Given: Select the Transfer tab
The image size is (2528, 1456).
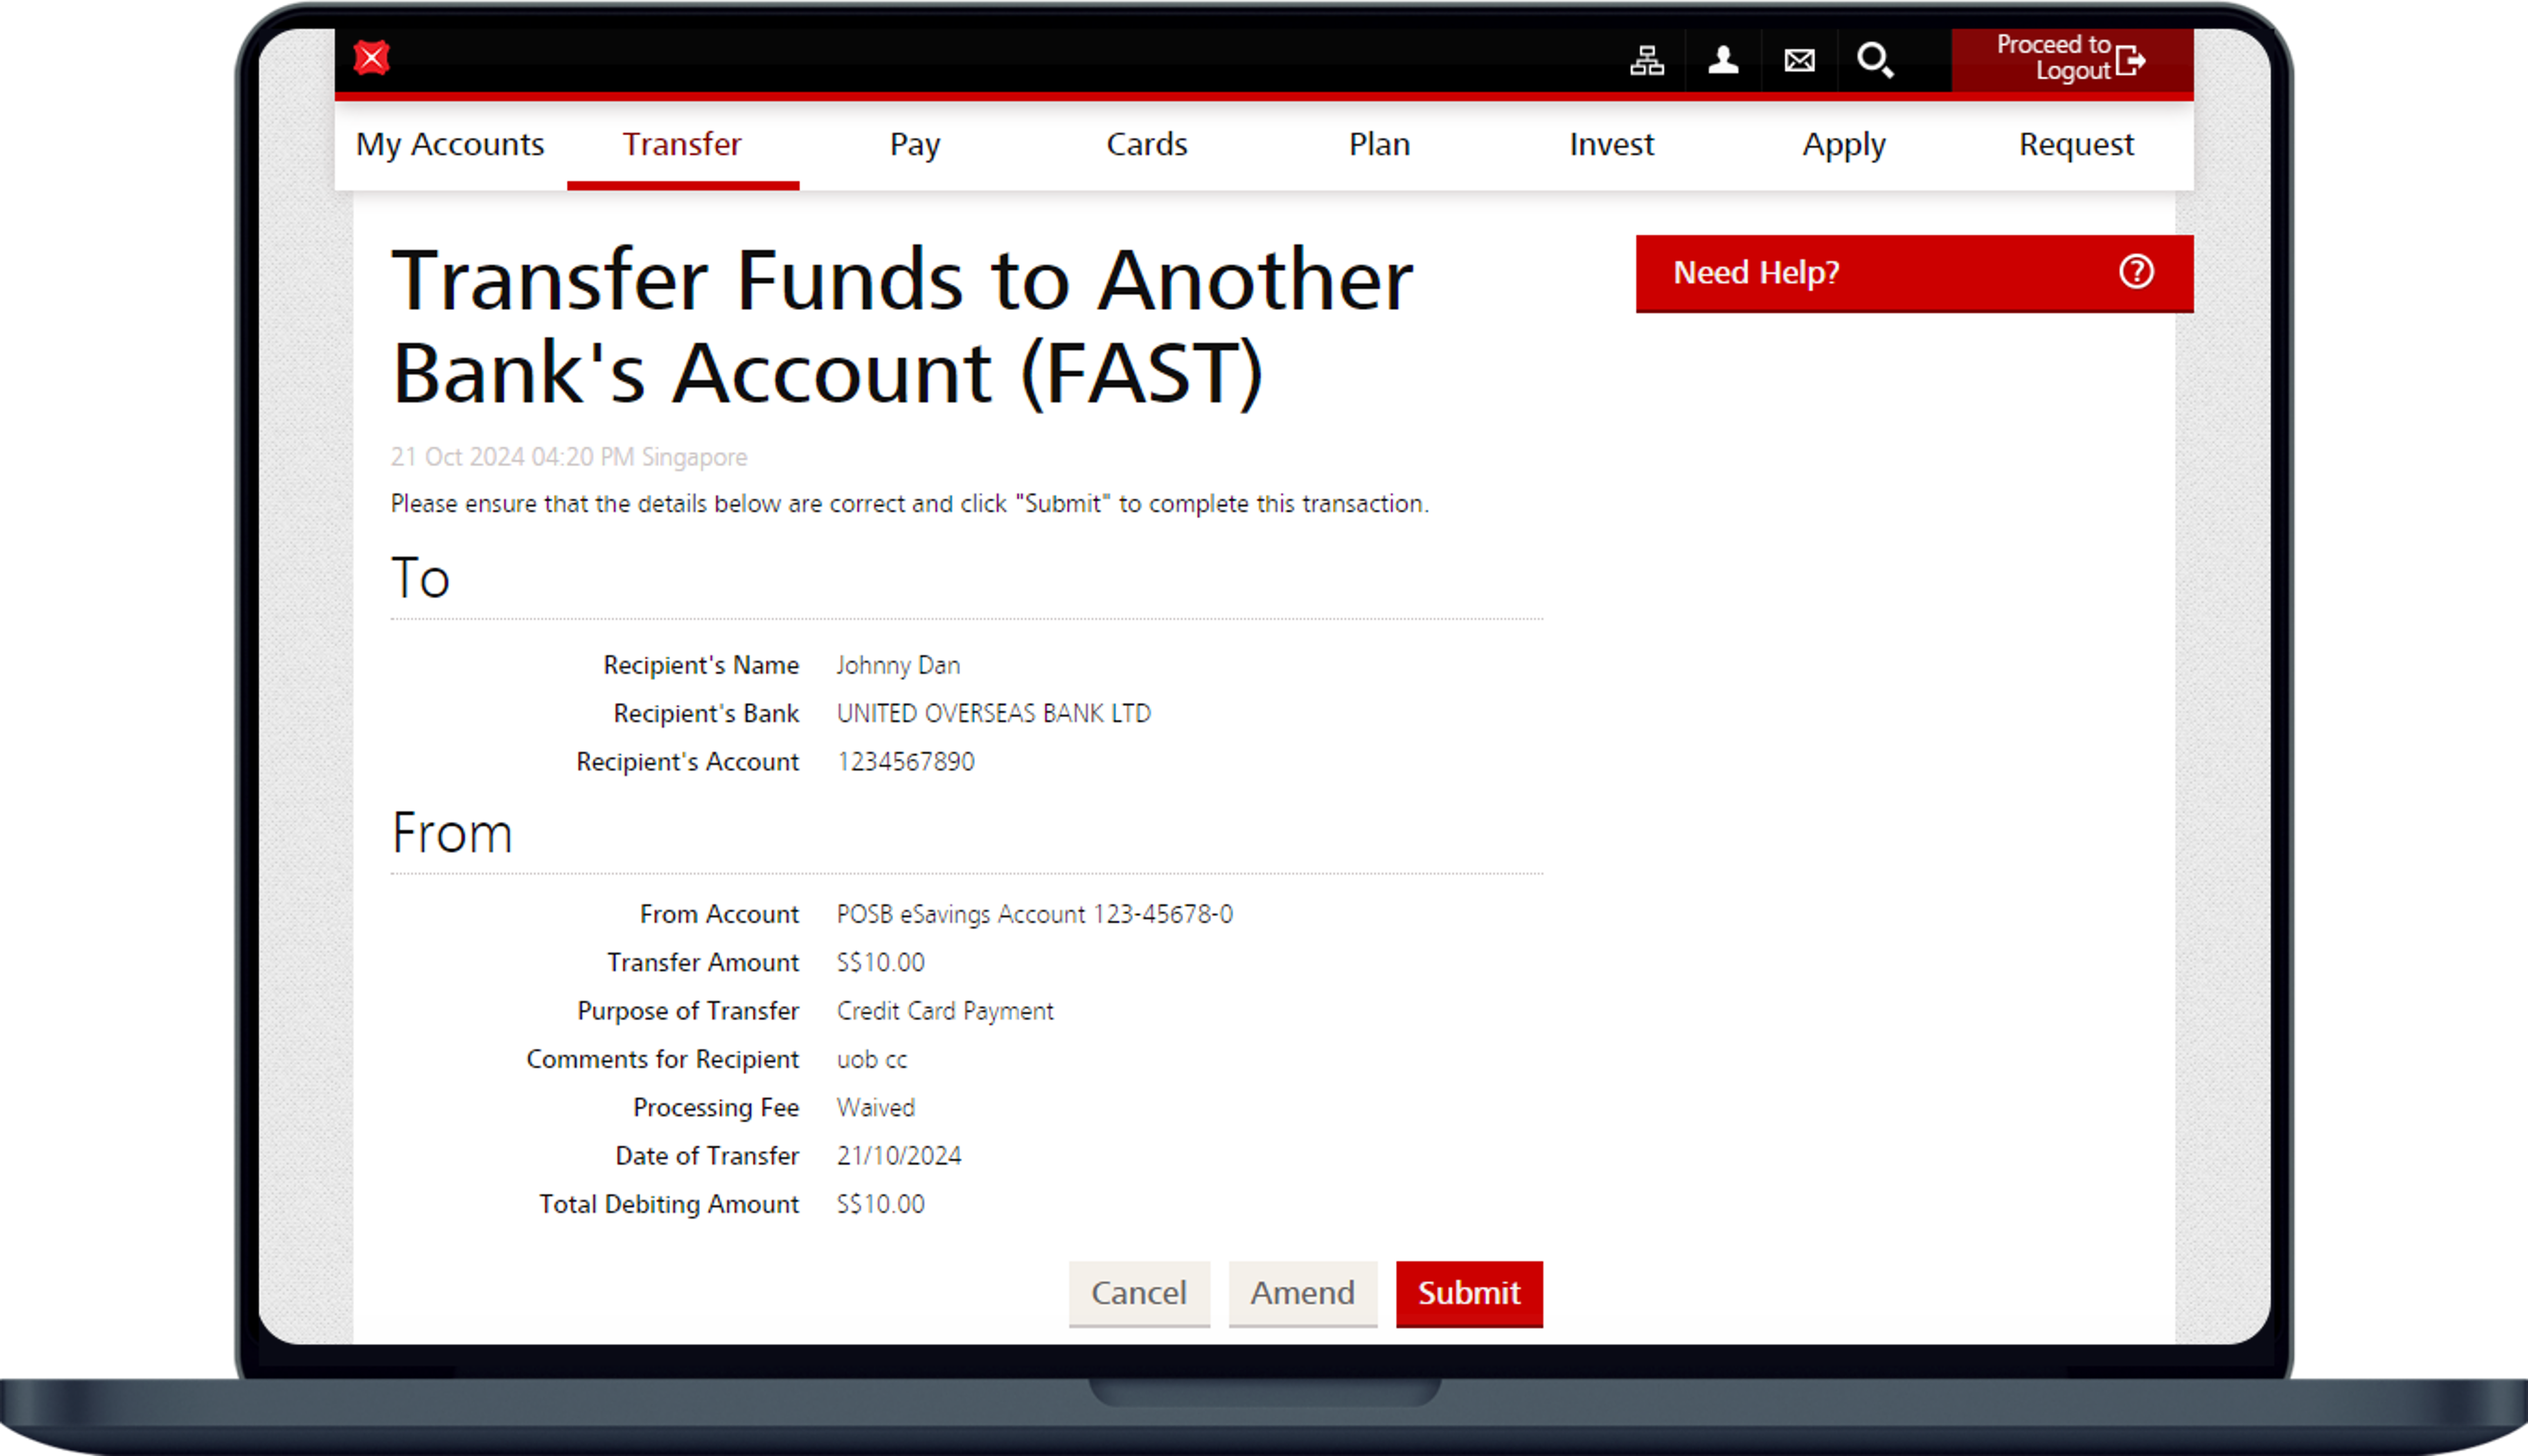Looking at the screenshot, I should (682, 145).
